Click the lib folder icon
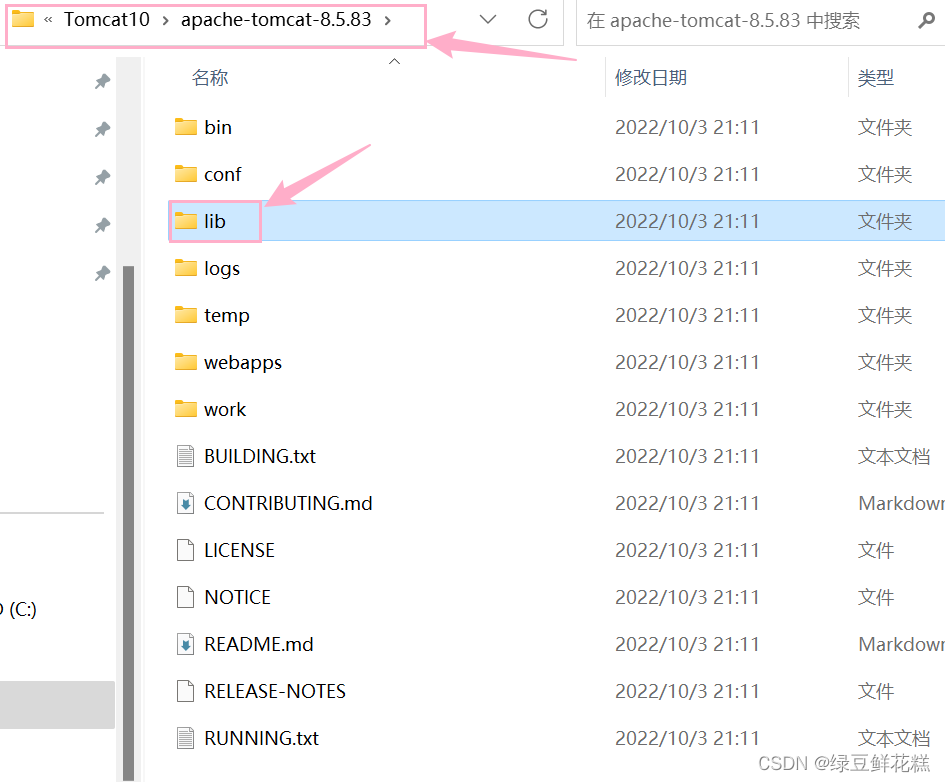 [186, 221]
